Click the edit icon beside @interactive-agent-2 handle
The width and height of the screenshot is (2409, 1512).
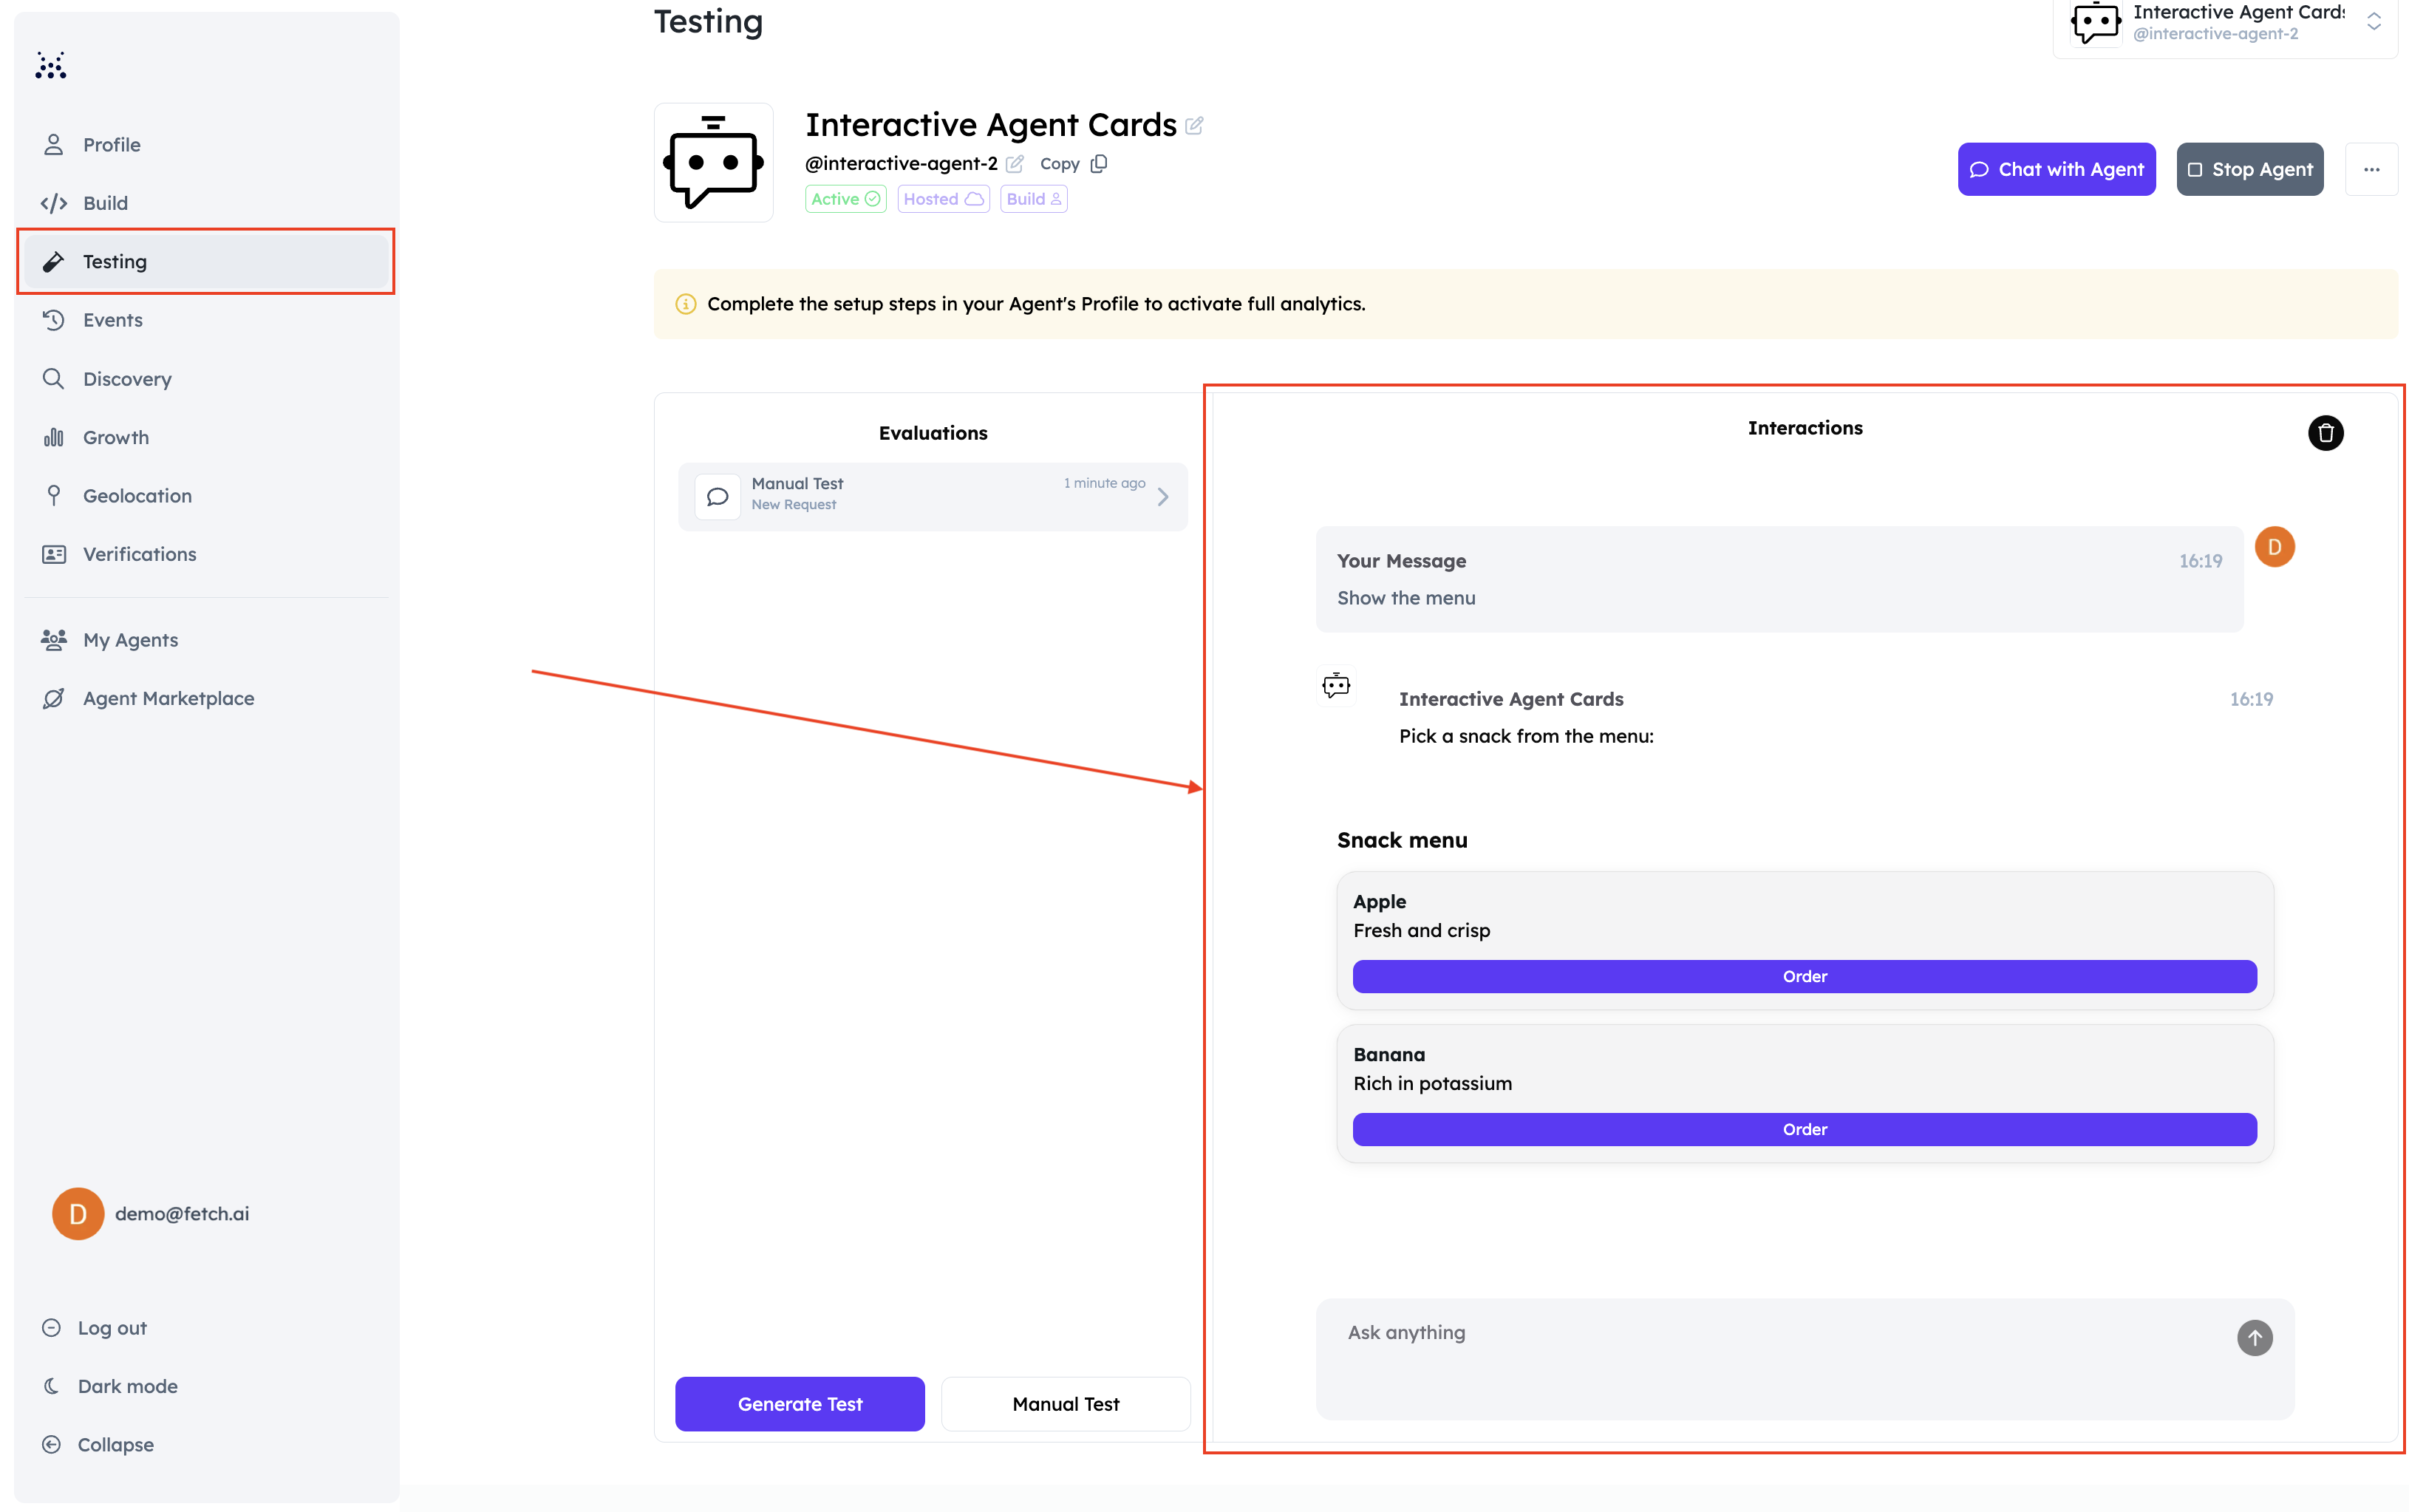[x=1014, y=163]
